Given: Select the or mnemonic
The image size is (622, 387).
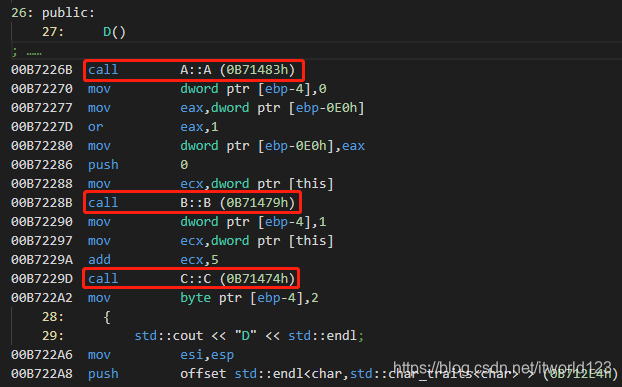Looking at the screenshot, I should tap(95, 127).
